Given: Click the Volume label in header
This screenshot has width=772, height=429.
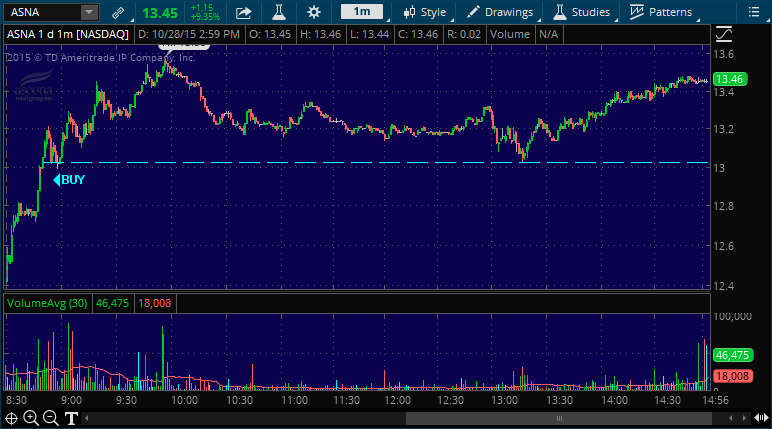Looking at the screenshot, I should click(x=510, y=34).
